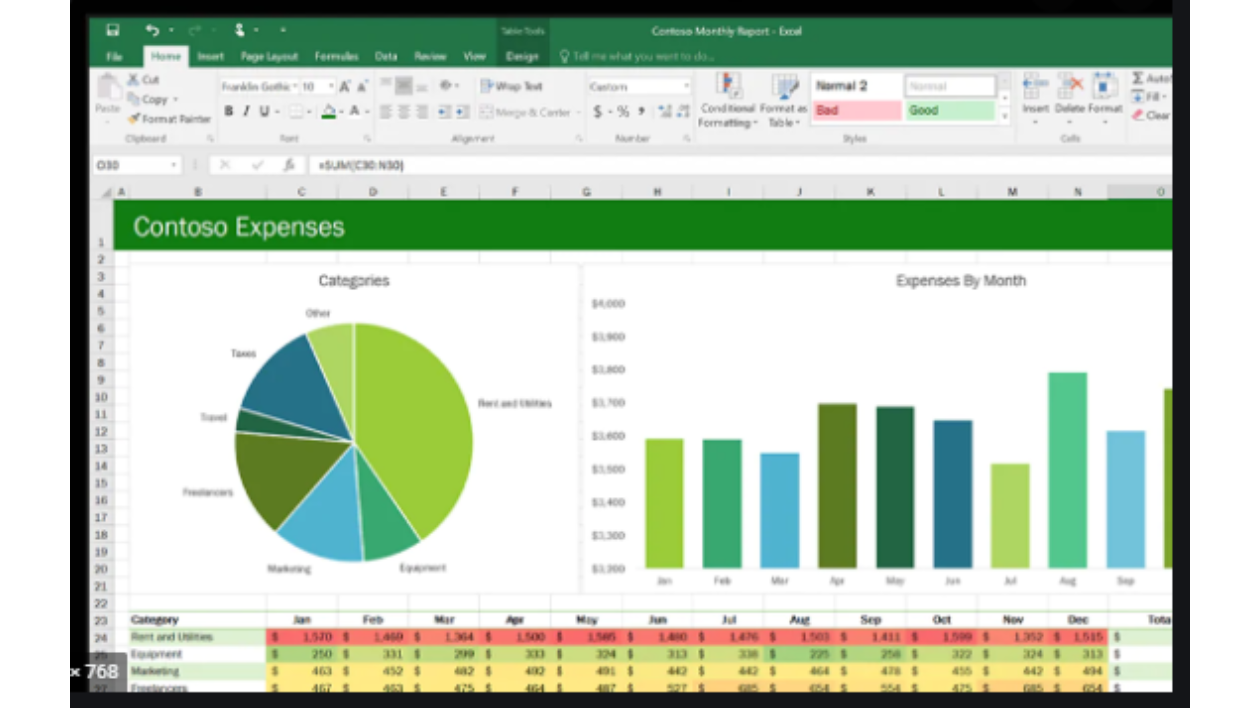Align text to the right

(421, 112)
